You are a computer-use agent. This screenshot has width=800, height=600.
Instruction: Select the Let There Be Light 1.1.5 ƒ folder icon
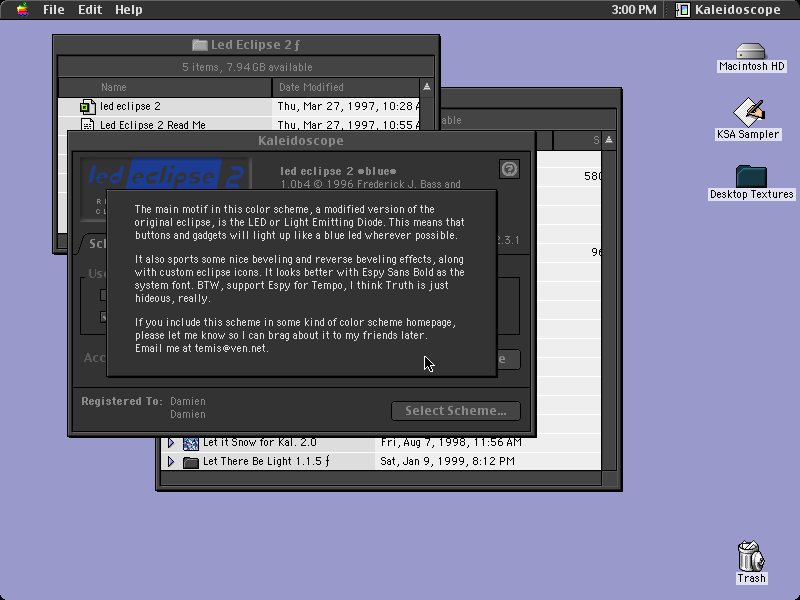pos(191,462)
